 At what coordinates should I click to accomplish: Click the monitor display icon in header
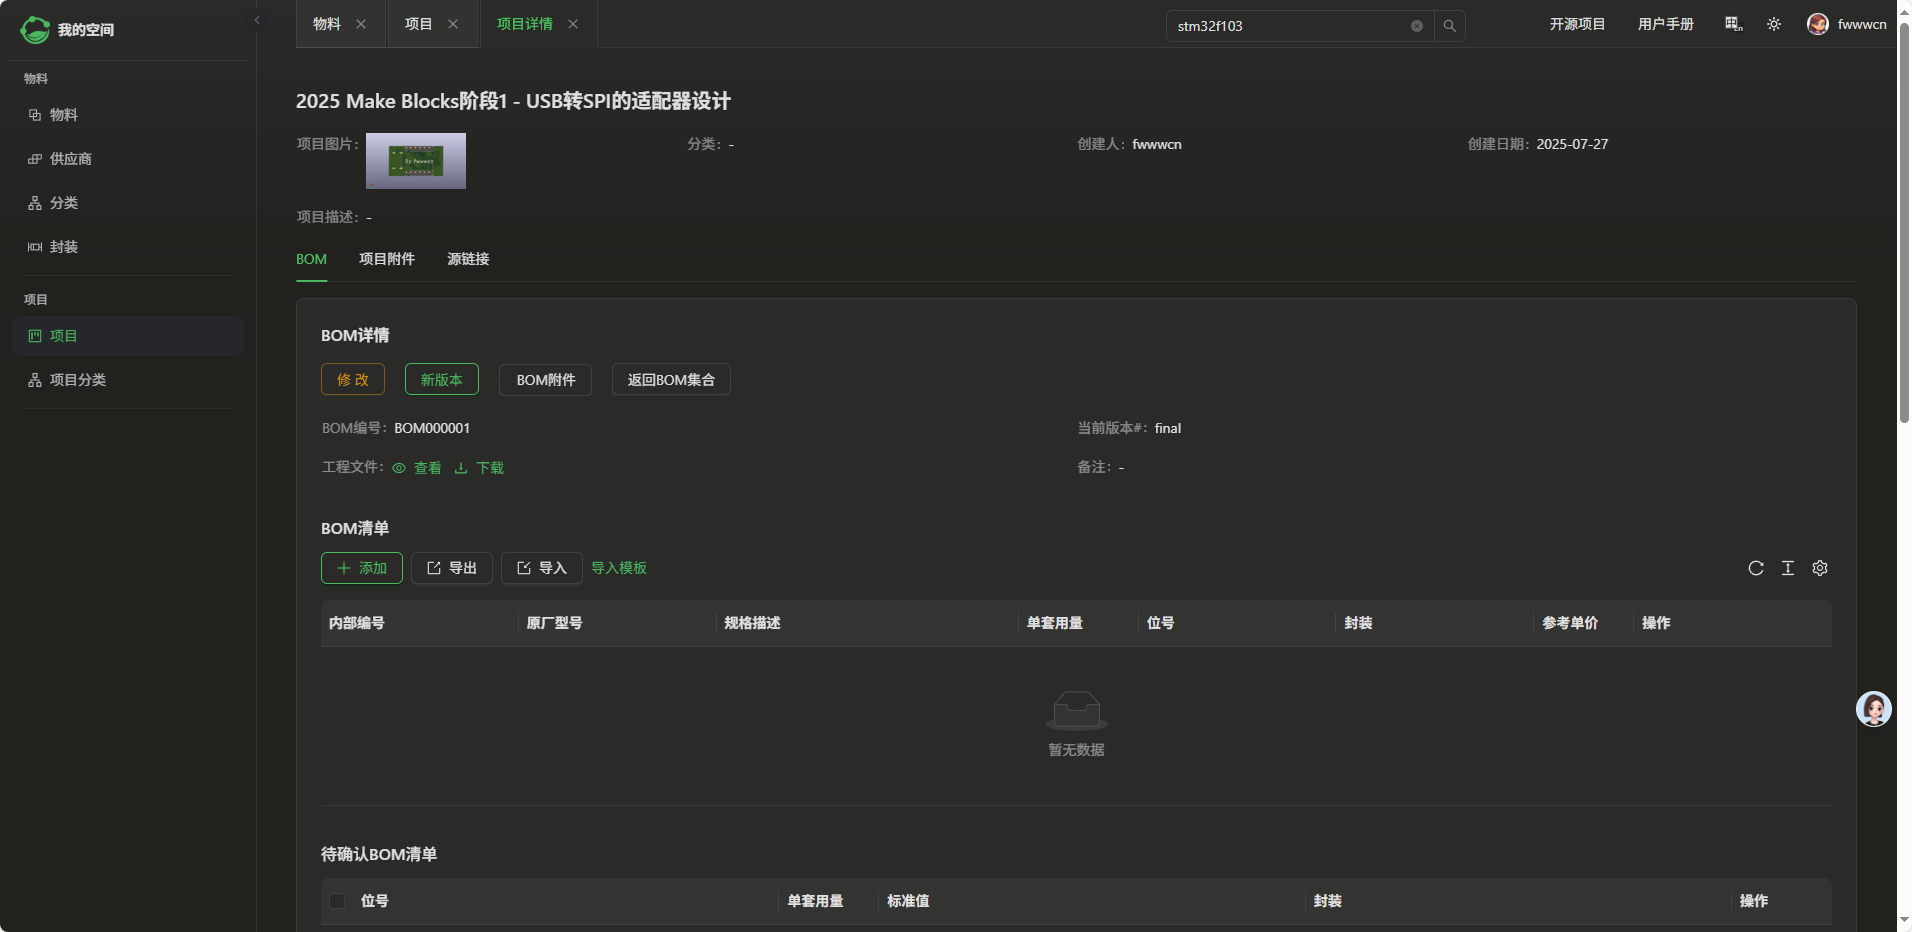coord(1734,24)
